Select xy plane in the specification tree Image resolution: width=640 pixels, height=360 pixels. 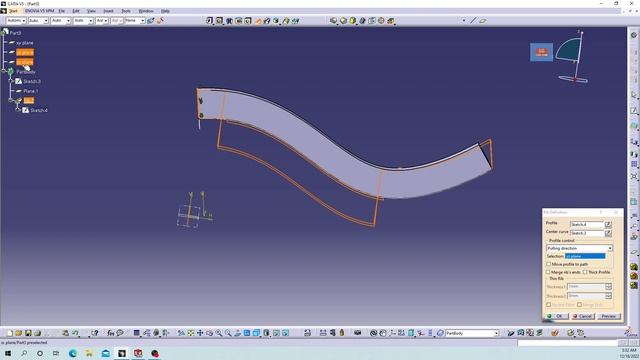coord(25,43)
